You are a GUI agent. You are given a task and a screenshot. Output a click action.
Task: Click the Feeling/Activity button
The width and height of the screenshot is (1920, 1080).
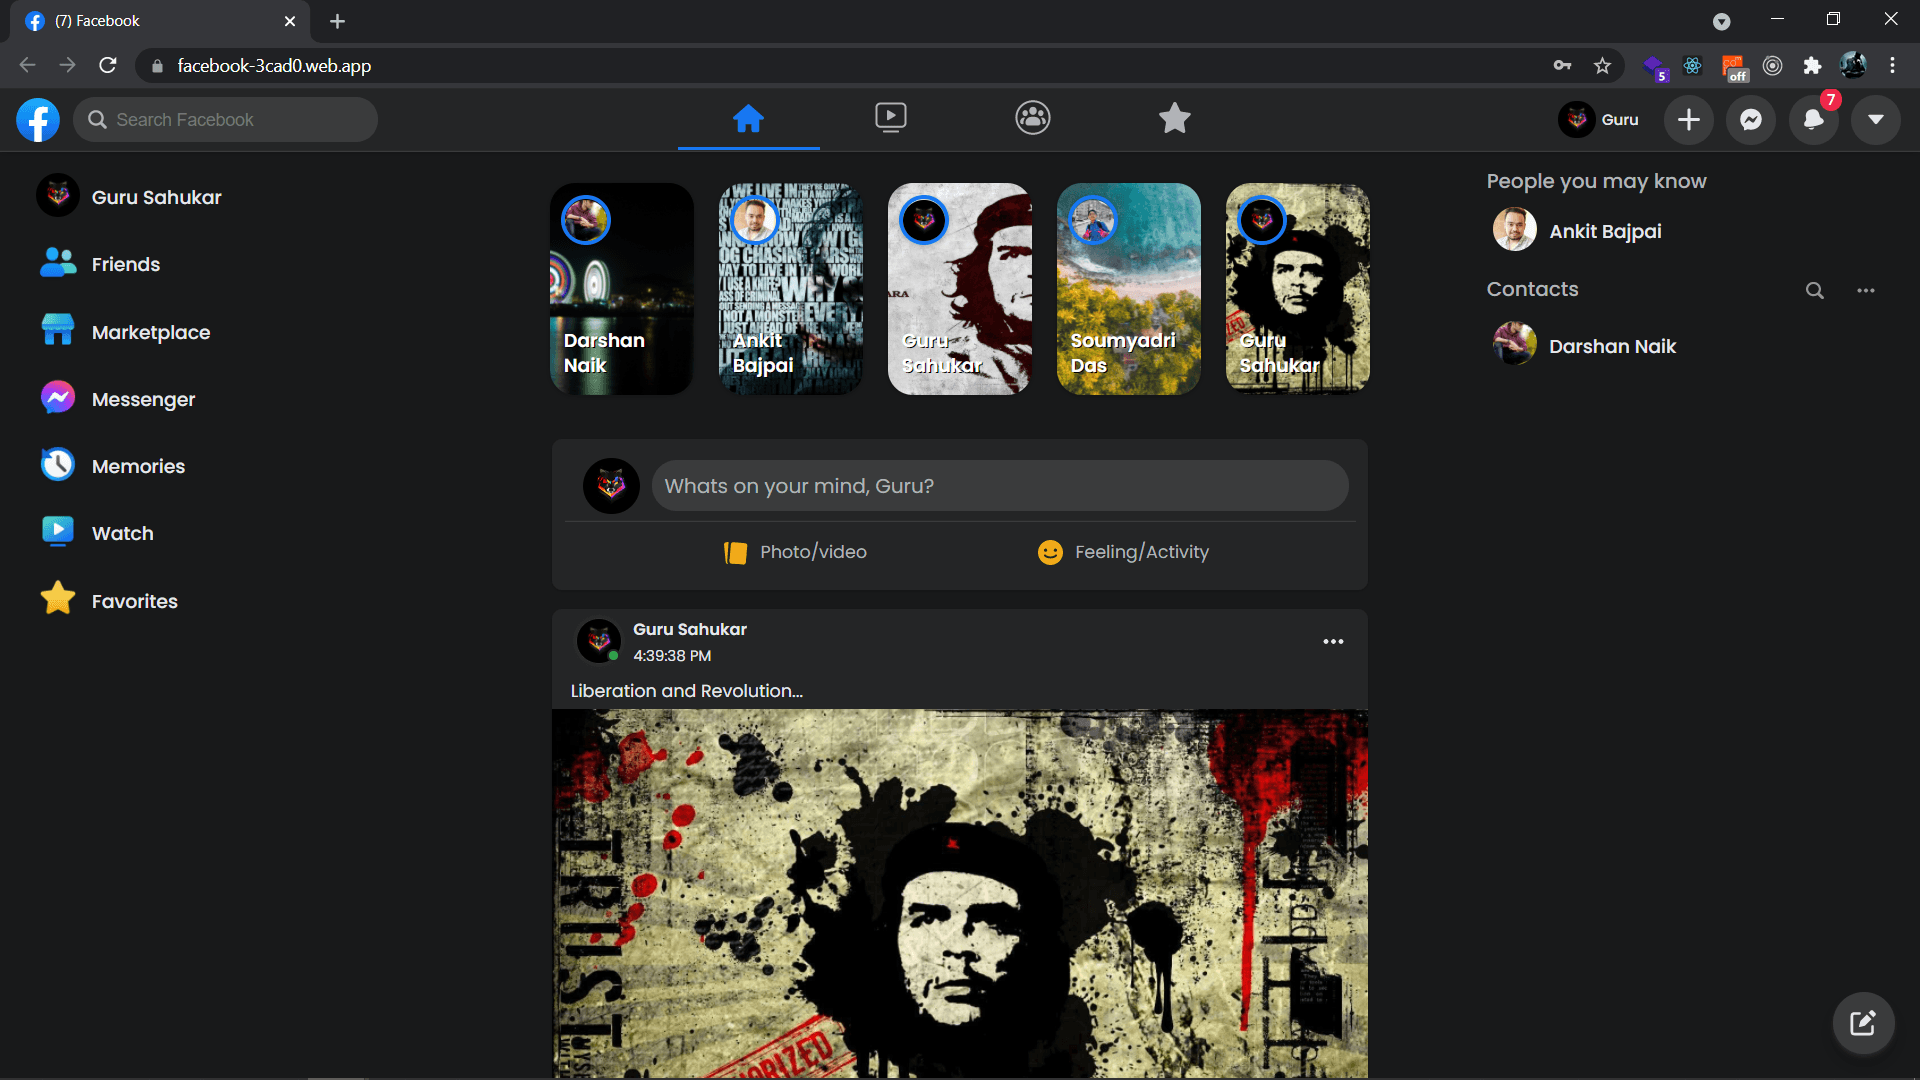[1123, 552]
